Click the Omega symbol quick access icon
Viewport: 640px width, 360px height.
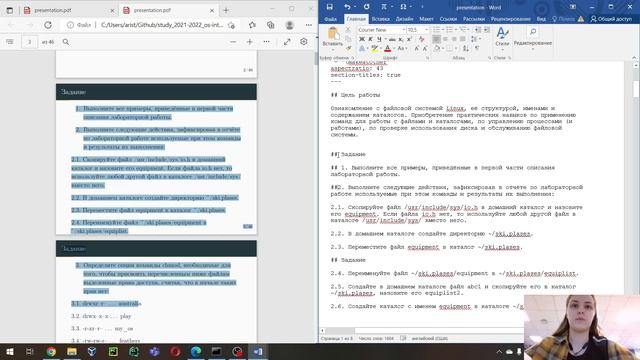pyautogui.click(x=403, y=7)
